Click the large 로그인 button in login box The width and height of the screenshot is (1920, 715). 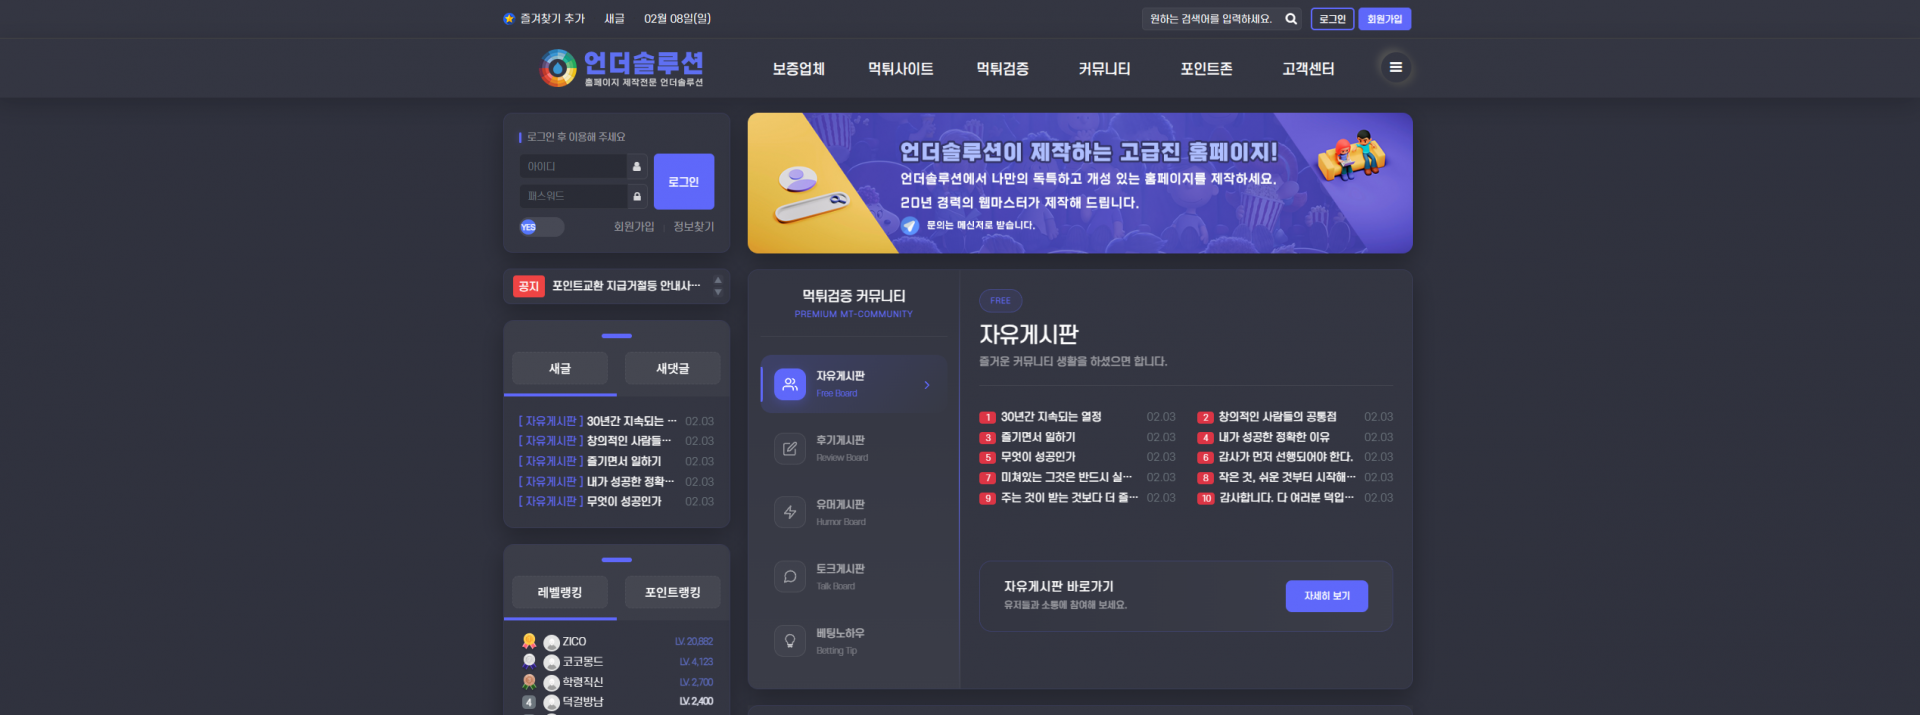[684, 182]
